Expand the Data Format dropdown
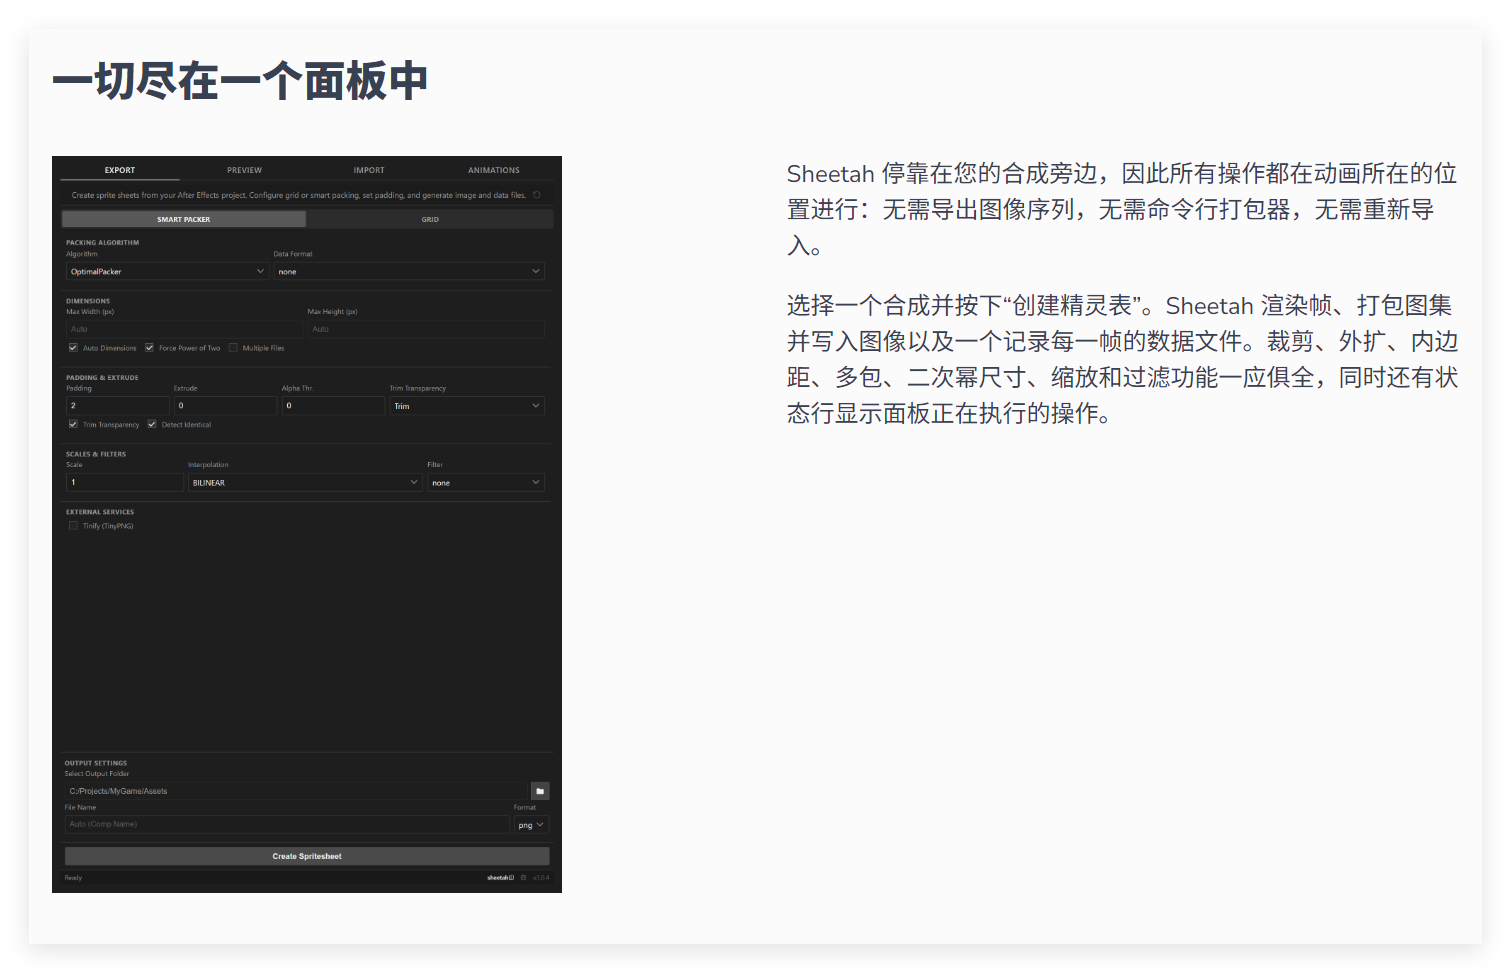The image size is (1511, 973). coord(409,271)
